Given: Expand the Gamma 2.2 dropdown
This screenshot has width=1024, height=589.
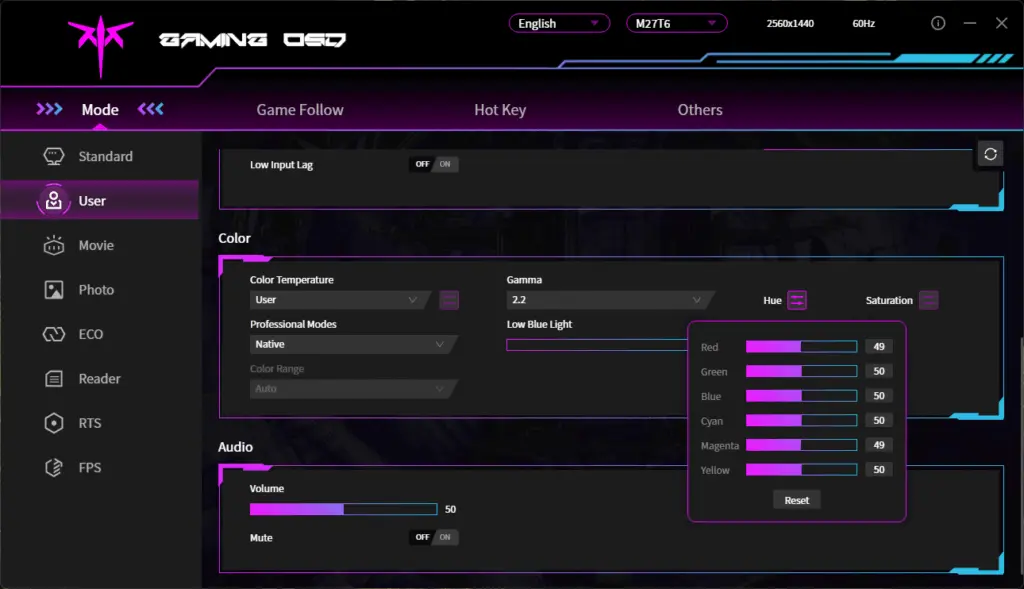Looking at the screenshot, I should (608, 300).
